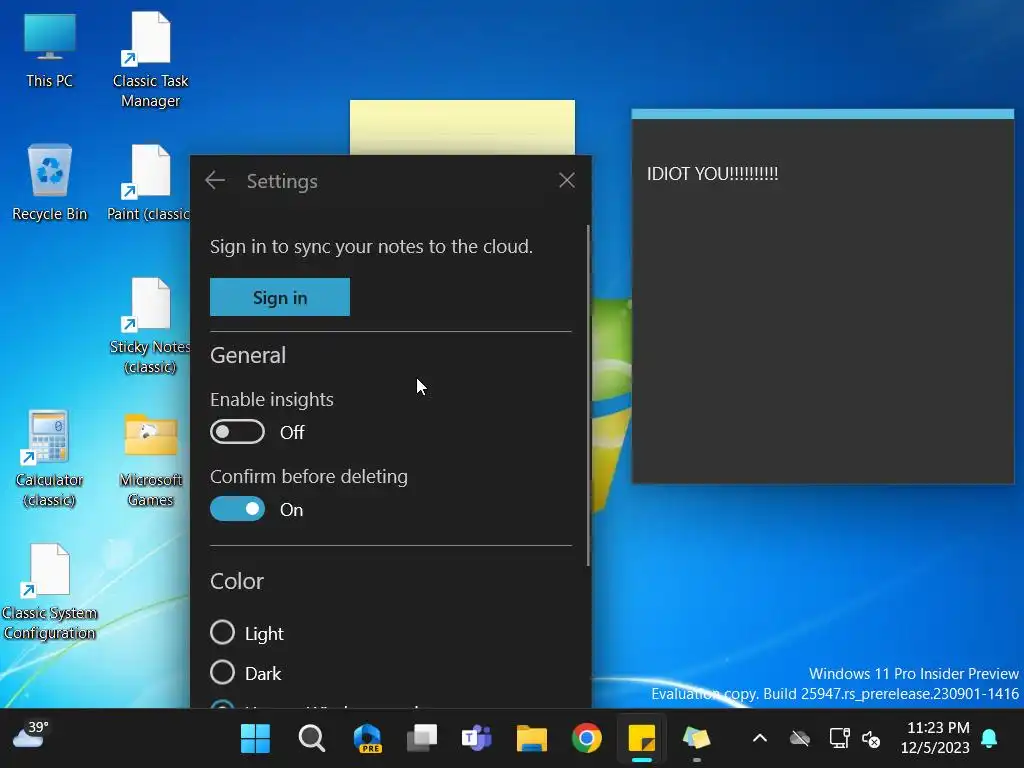Toggle the Enable insights switch

point(237,432)
